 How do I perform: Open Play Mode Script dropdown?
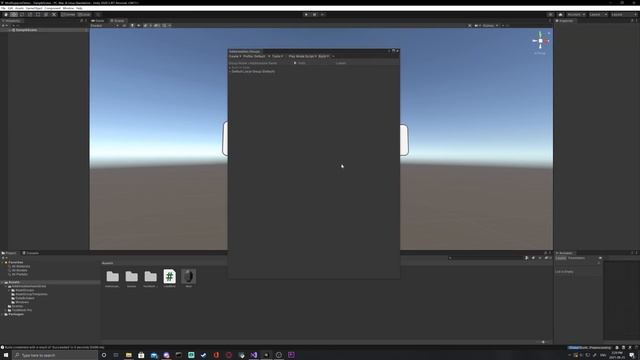point(302,56)
